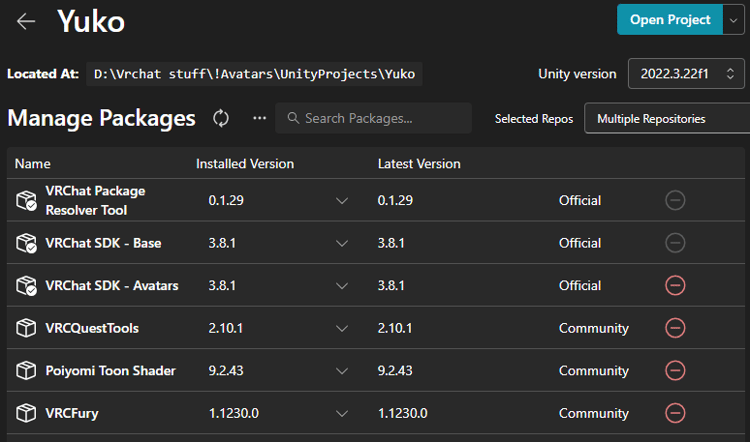750x442 pixels.
Task: Open the Multiple Repositories selector
Action: point(665,118)
